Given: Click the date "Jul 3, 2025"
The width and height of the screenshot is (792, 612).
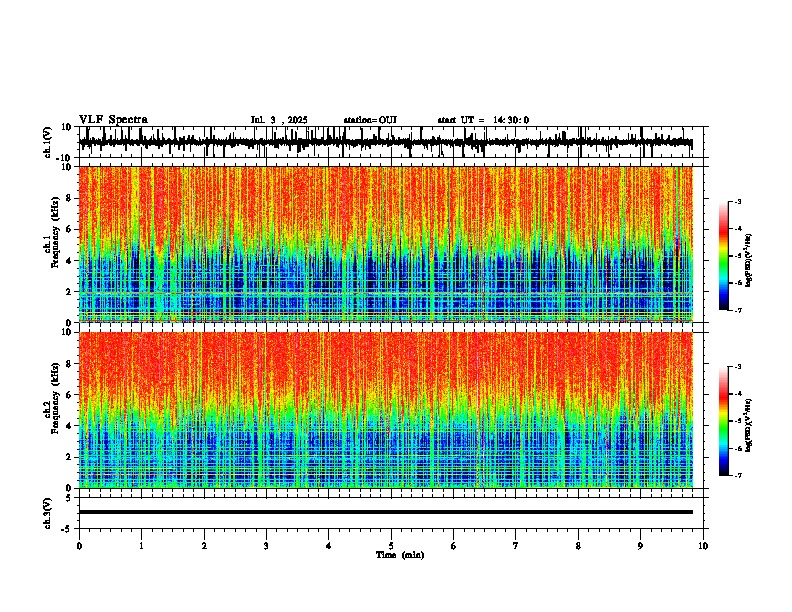Looking at the screenshot, I should (x=279, y=120).
